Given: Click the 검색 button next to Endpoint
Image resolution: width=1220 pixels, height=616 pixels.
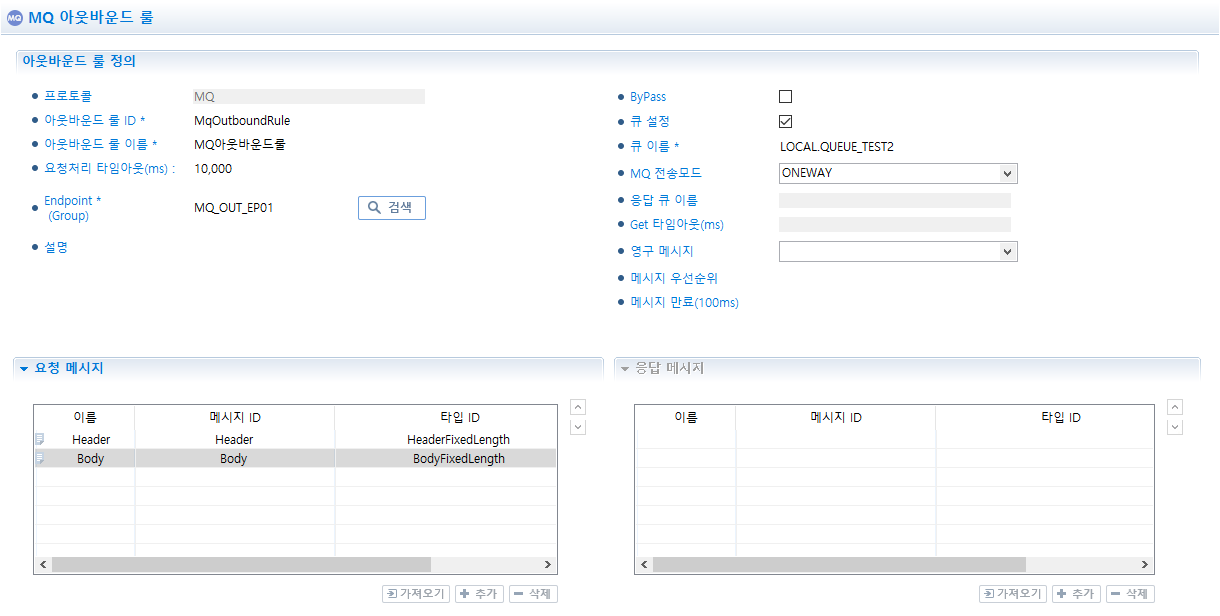Looking at the screenshot, I should tap(391, 208).
